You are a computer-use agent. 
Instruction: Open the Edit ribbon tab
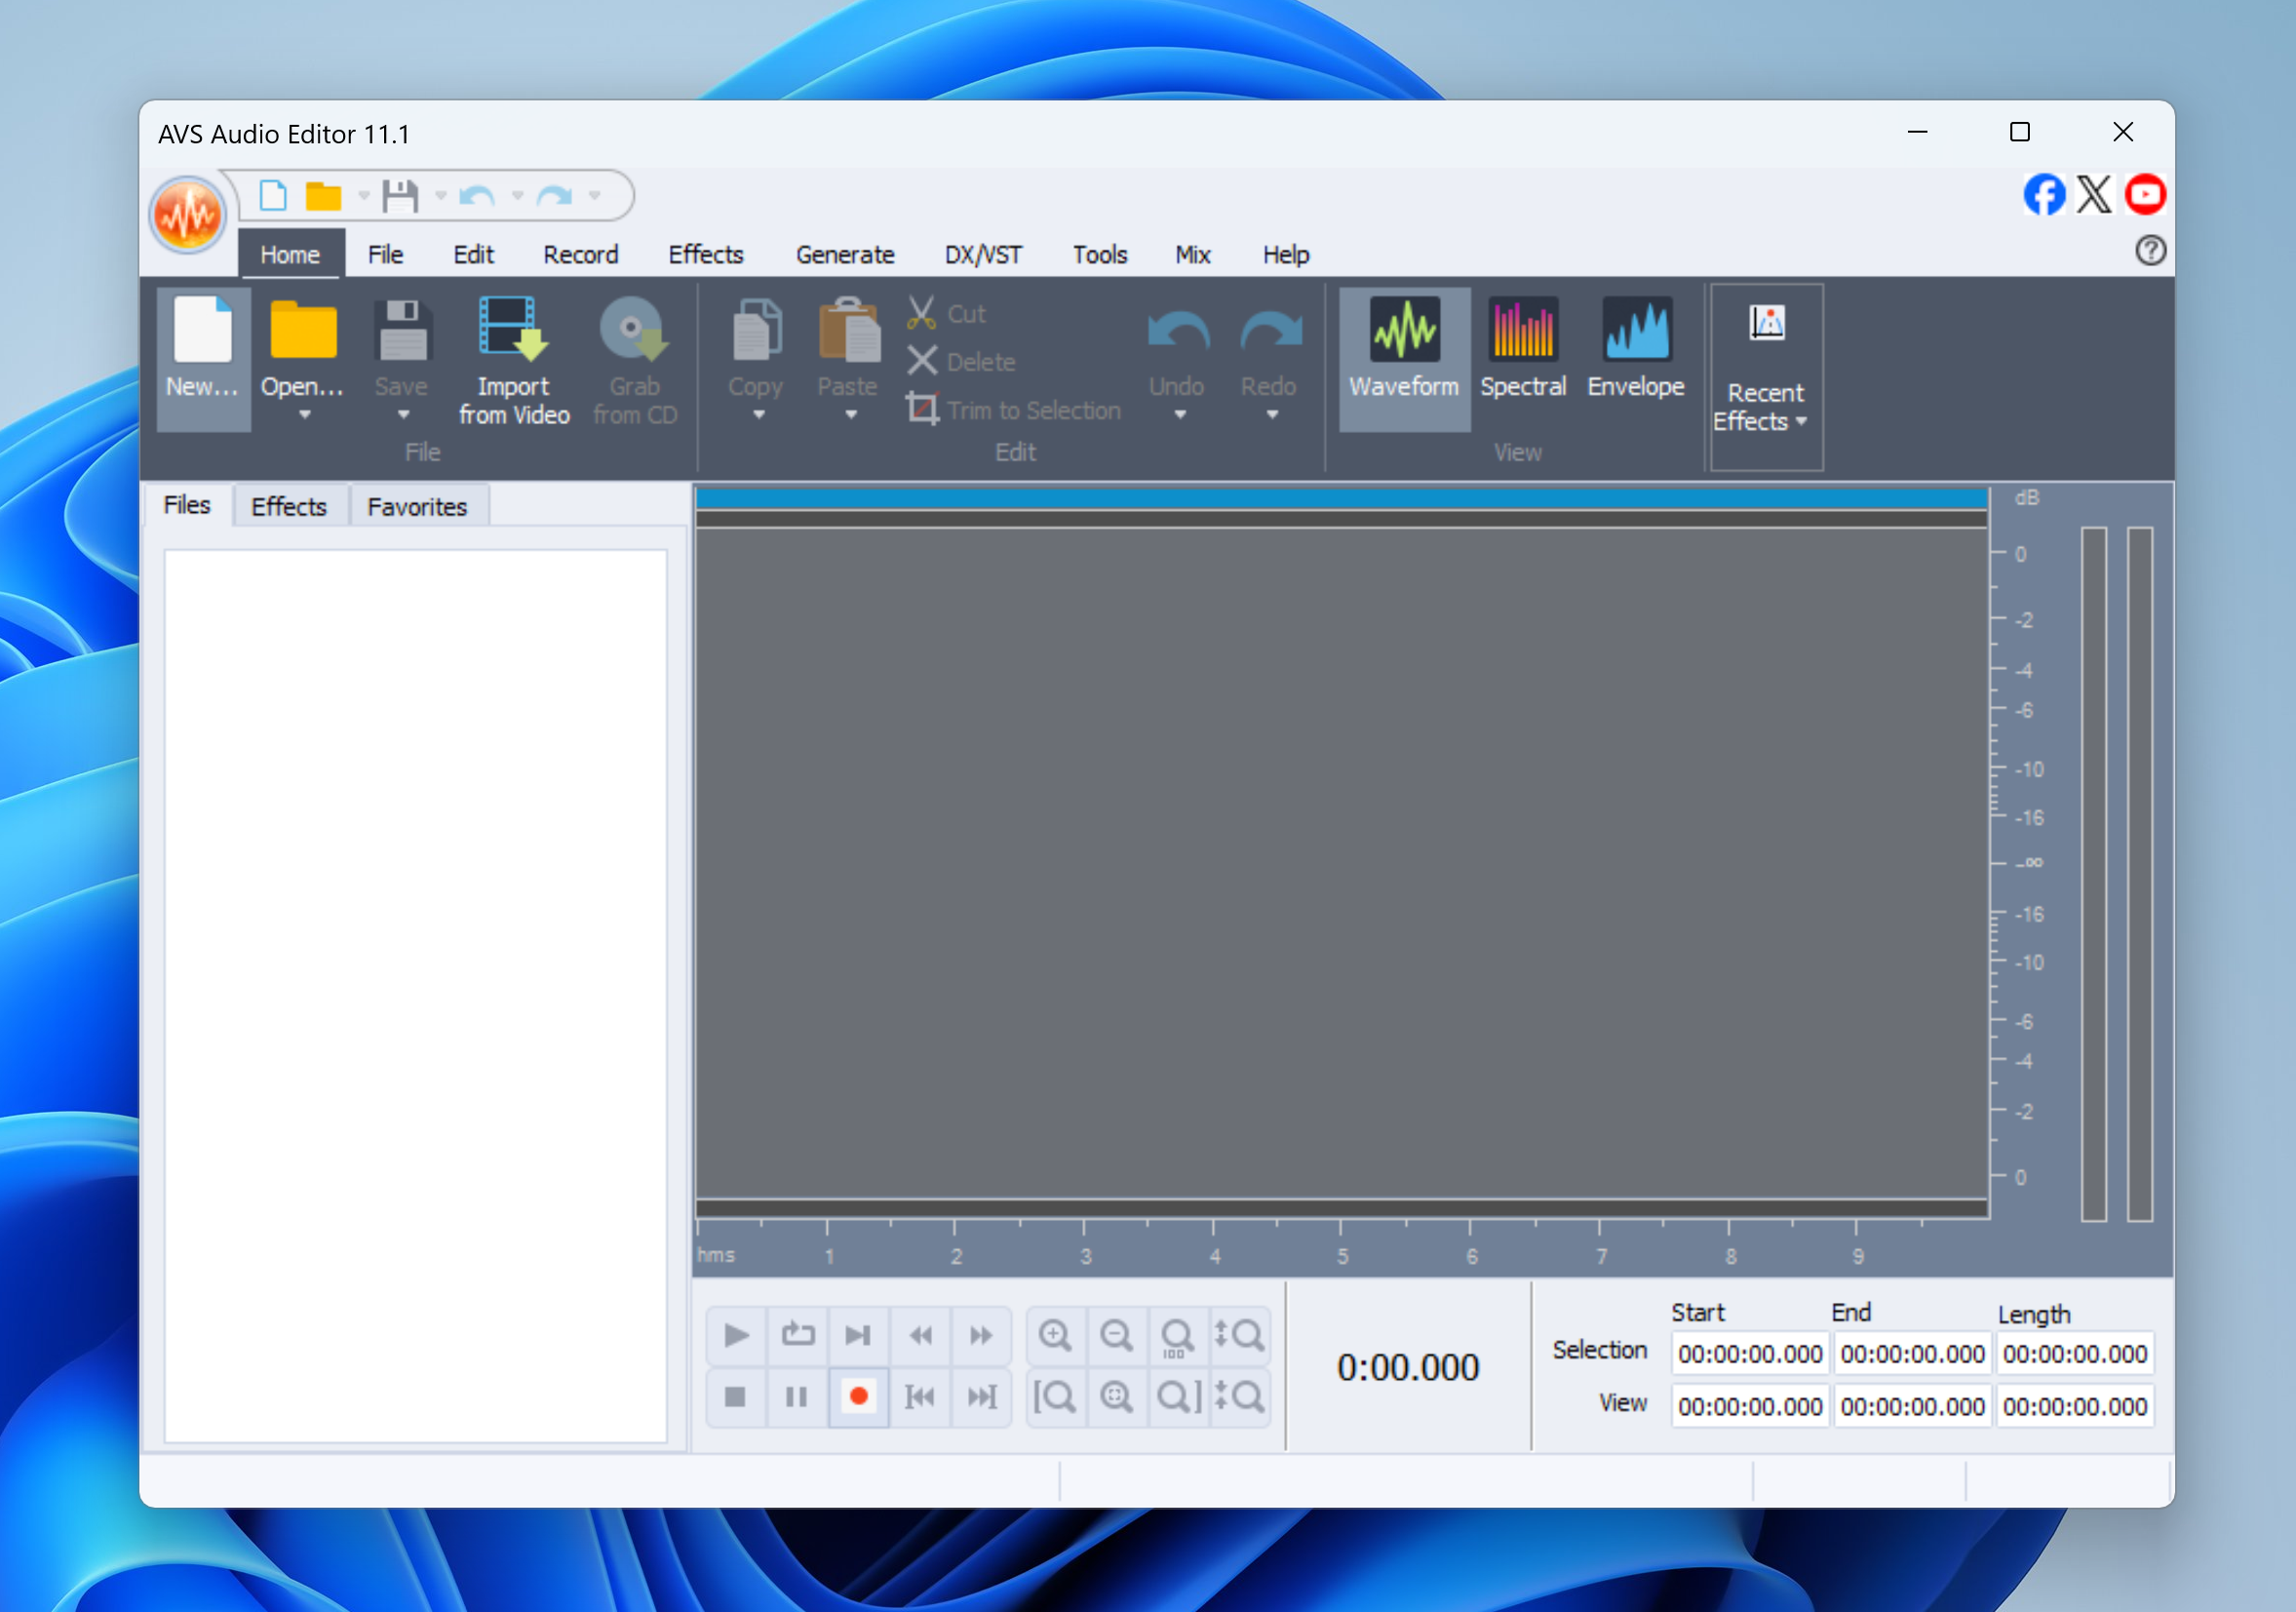click(x=473, y=254)
